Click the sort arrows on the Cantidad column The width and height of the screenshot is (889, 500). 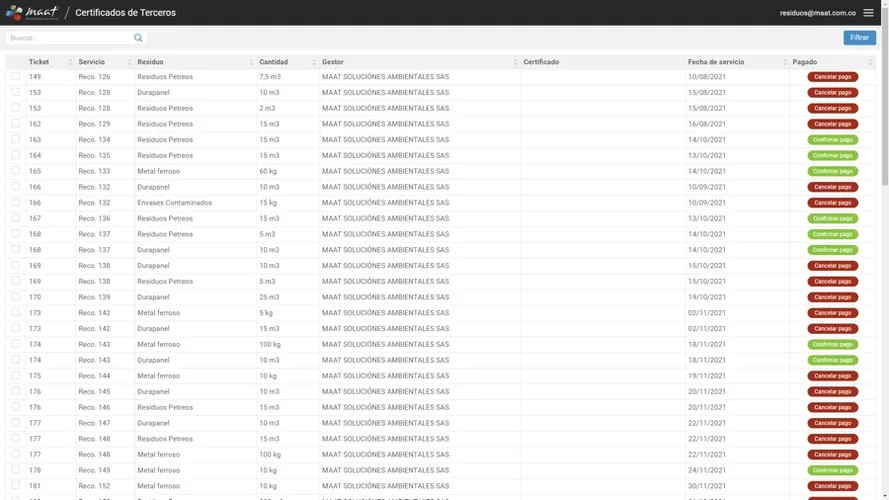click(313, 62)
